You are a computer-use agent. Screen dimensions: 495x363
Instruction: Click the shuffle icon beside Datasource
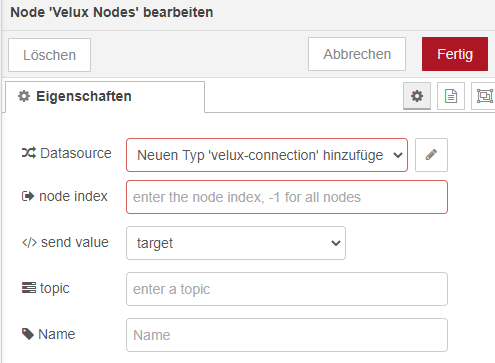[29, 153]
